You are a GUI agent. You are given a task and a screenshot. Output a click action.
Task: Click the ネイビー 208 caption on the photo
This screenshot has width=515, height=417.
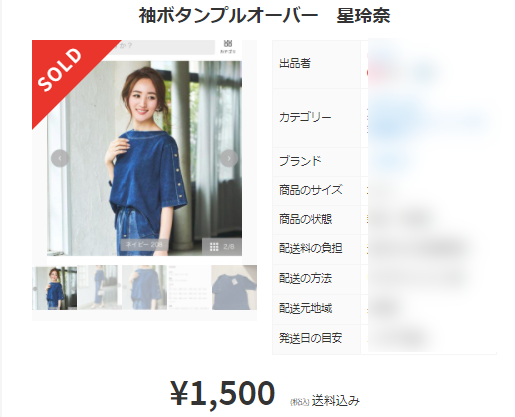[x=144, y=245]
